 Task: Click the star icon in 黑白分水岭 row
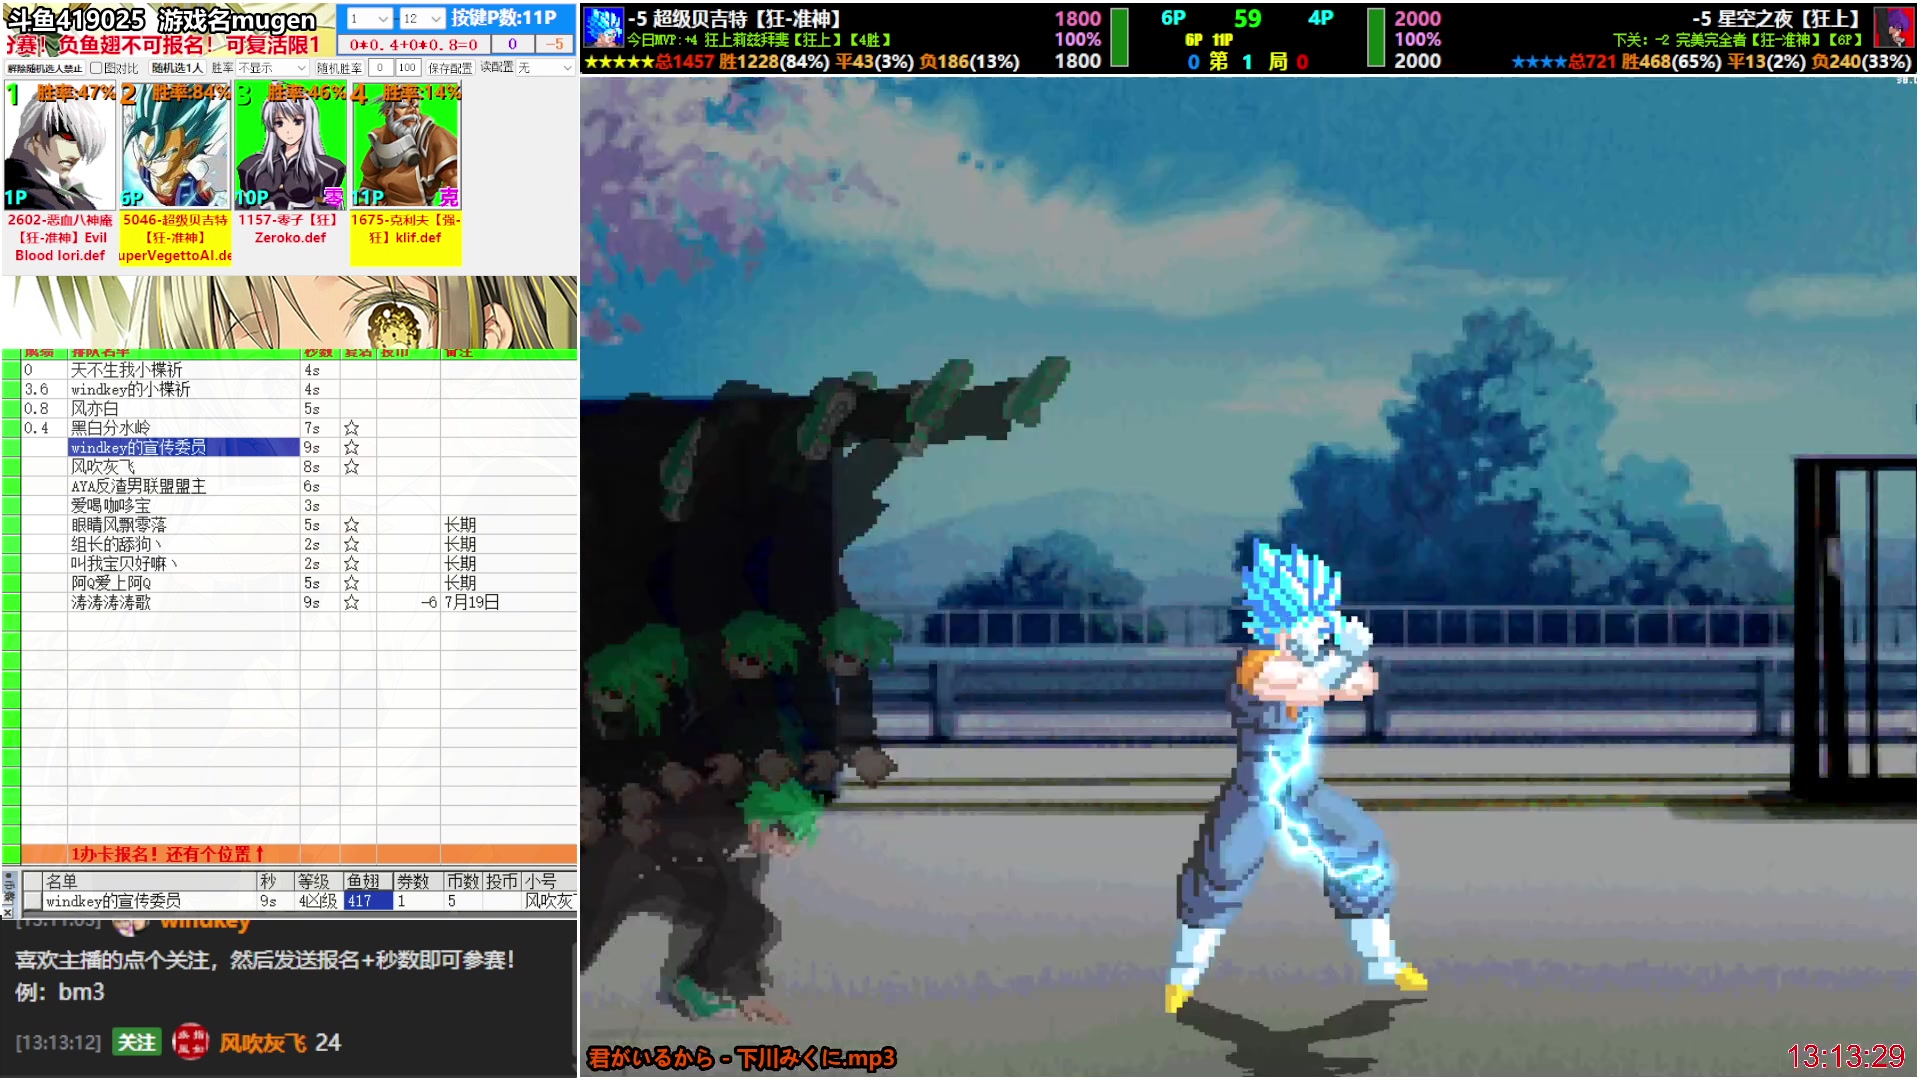point(351,428)
